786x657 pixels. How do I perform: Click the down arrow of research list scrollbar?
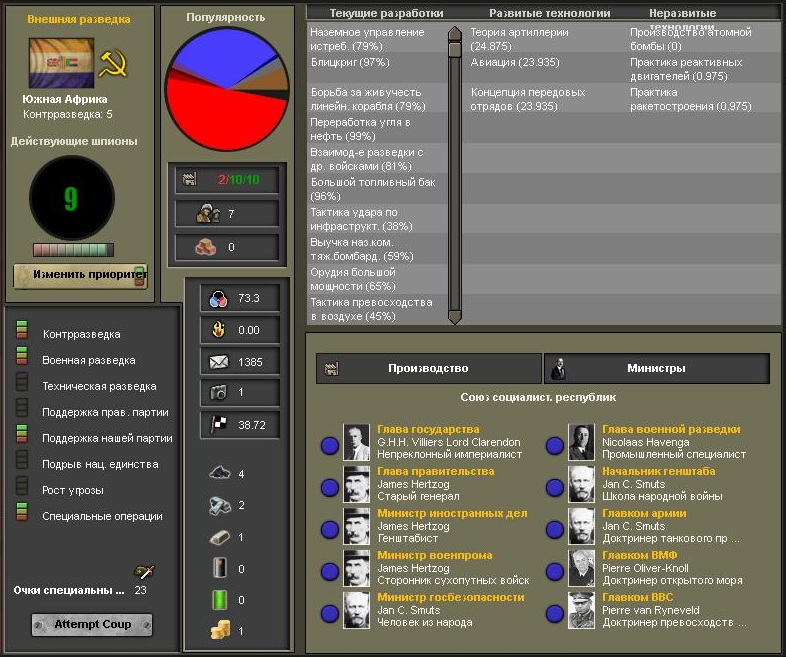point(455,317)
